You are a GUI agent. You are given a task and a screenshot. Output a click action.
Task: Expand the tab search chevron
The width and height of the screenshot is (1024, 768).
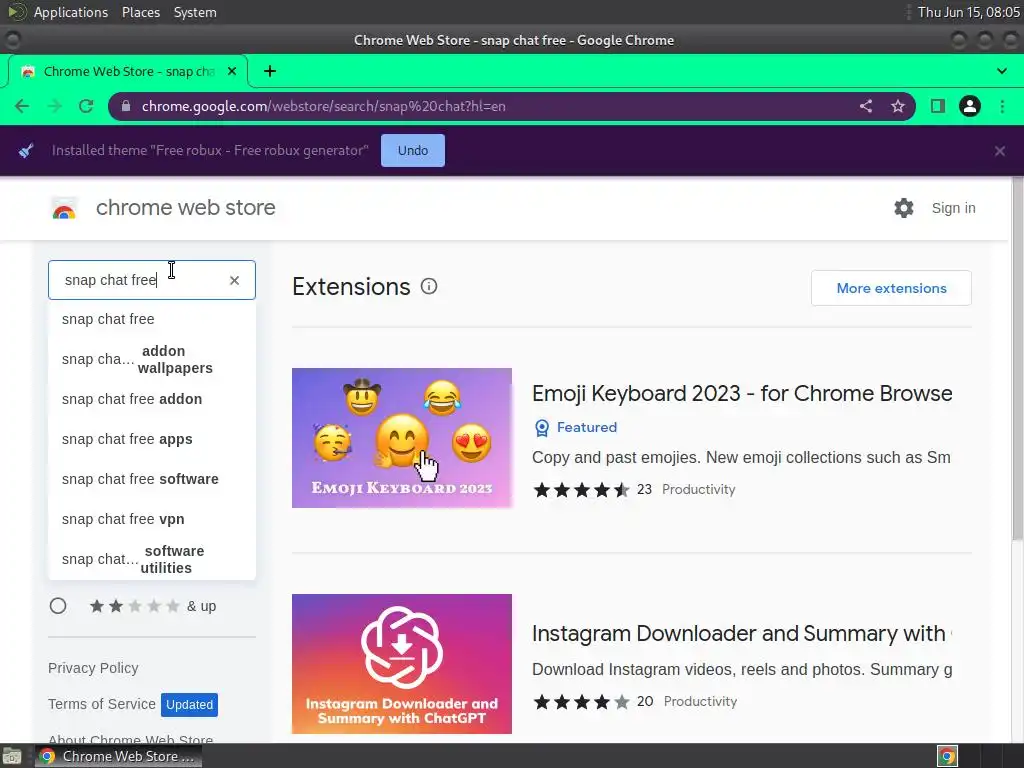(1002, 71)
